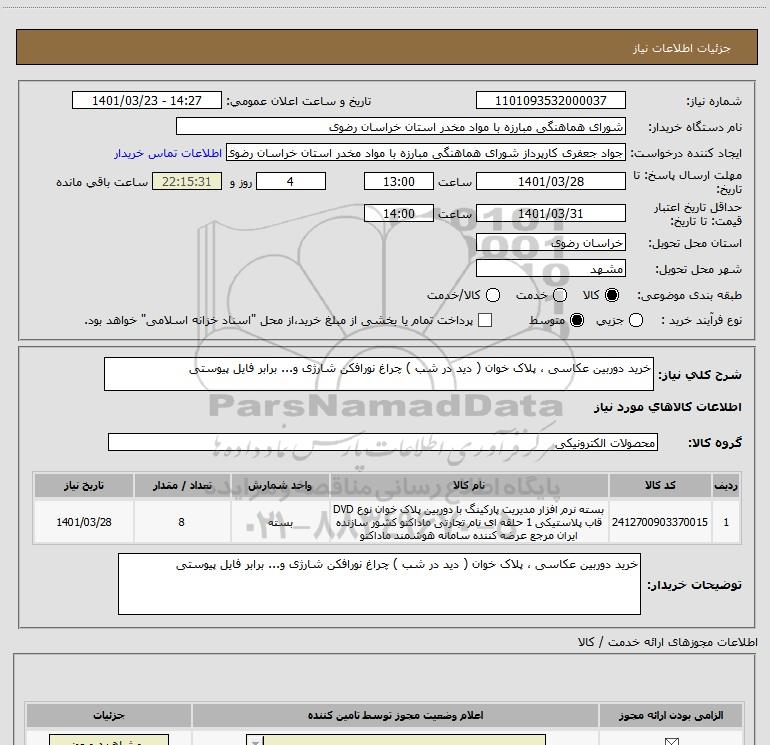Click remaining days field showing 4

291,181
